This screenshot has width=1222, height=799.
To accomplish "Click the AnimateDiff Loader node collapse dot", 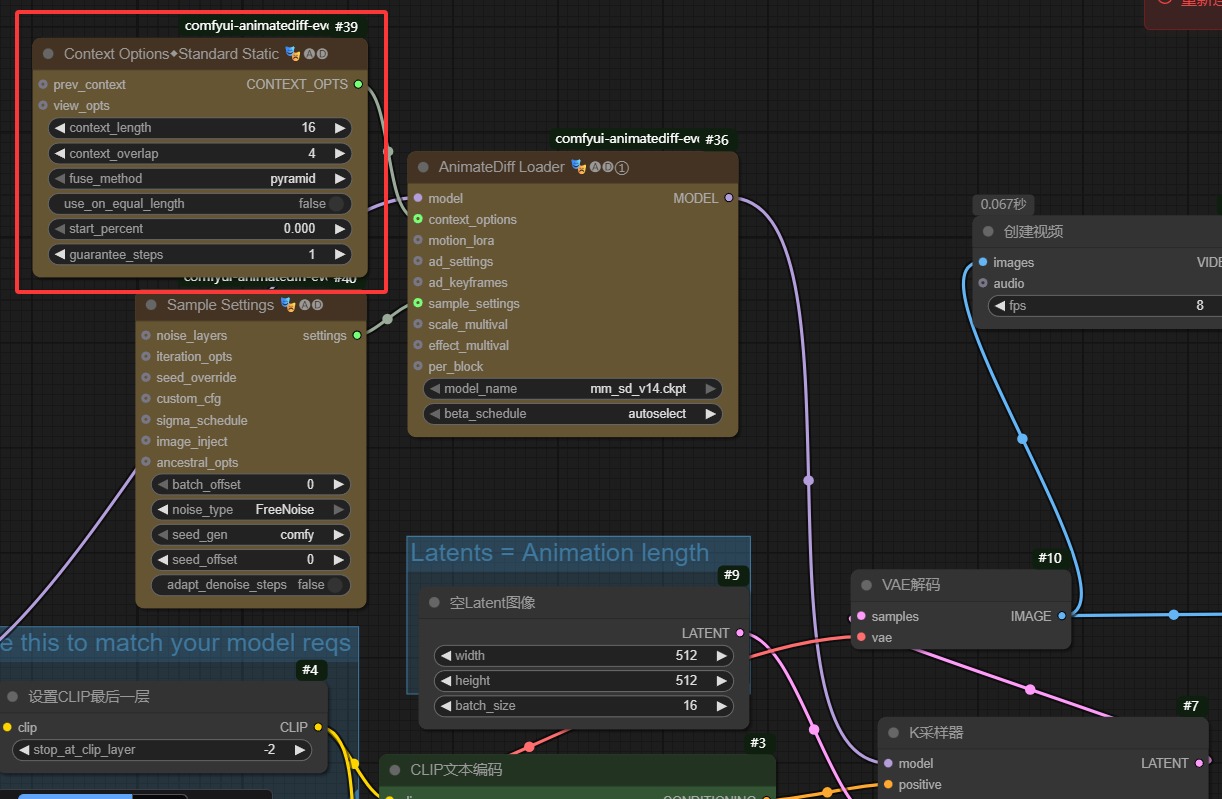I will 423,167.
